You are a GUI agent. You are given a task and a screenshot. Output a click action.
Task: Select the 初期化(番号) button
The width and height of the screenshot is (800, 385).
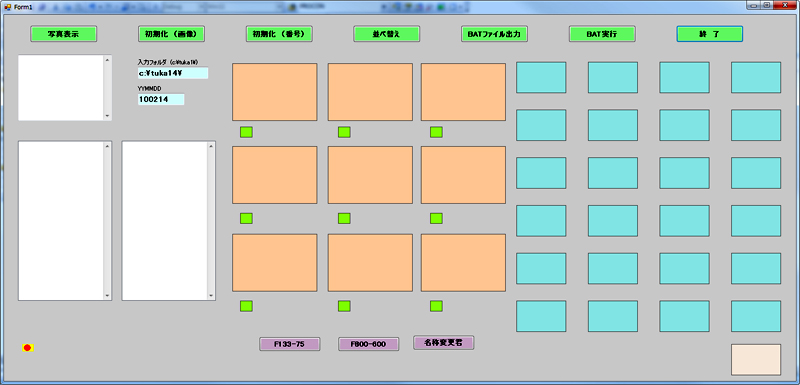point(279,34)
